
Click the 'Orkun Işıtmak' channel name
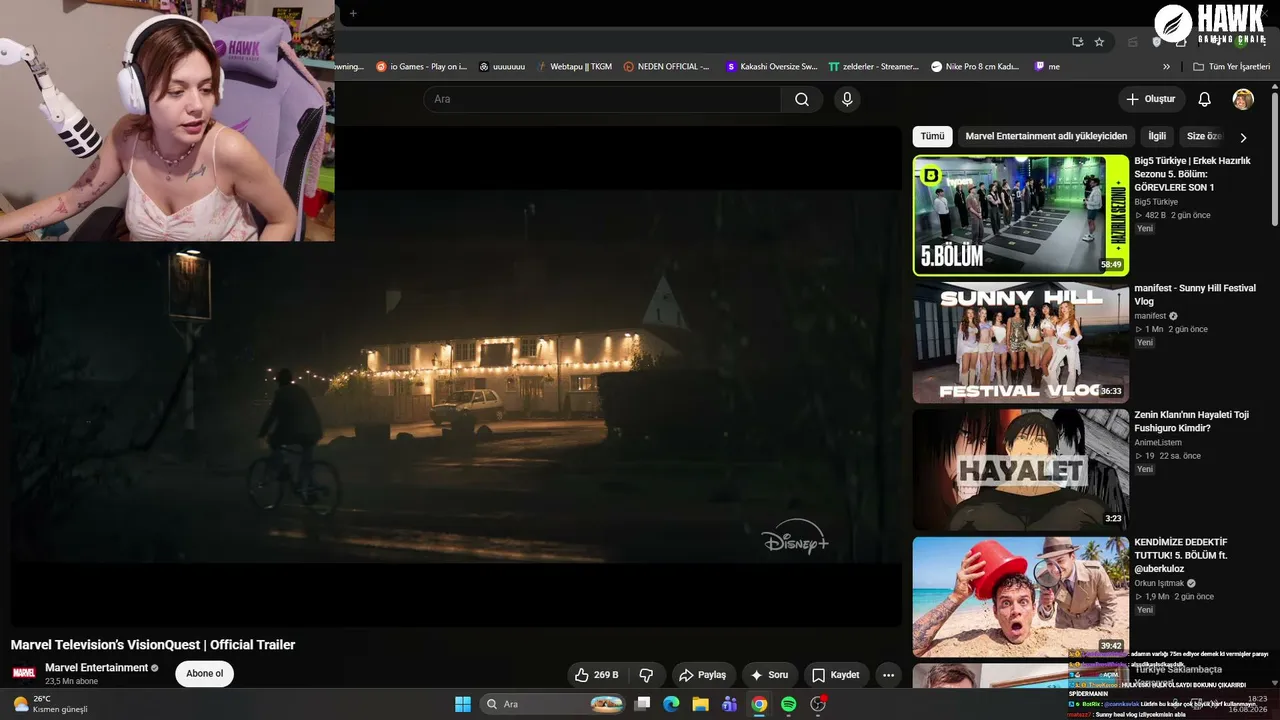[x=1159, y=583]
